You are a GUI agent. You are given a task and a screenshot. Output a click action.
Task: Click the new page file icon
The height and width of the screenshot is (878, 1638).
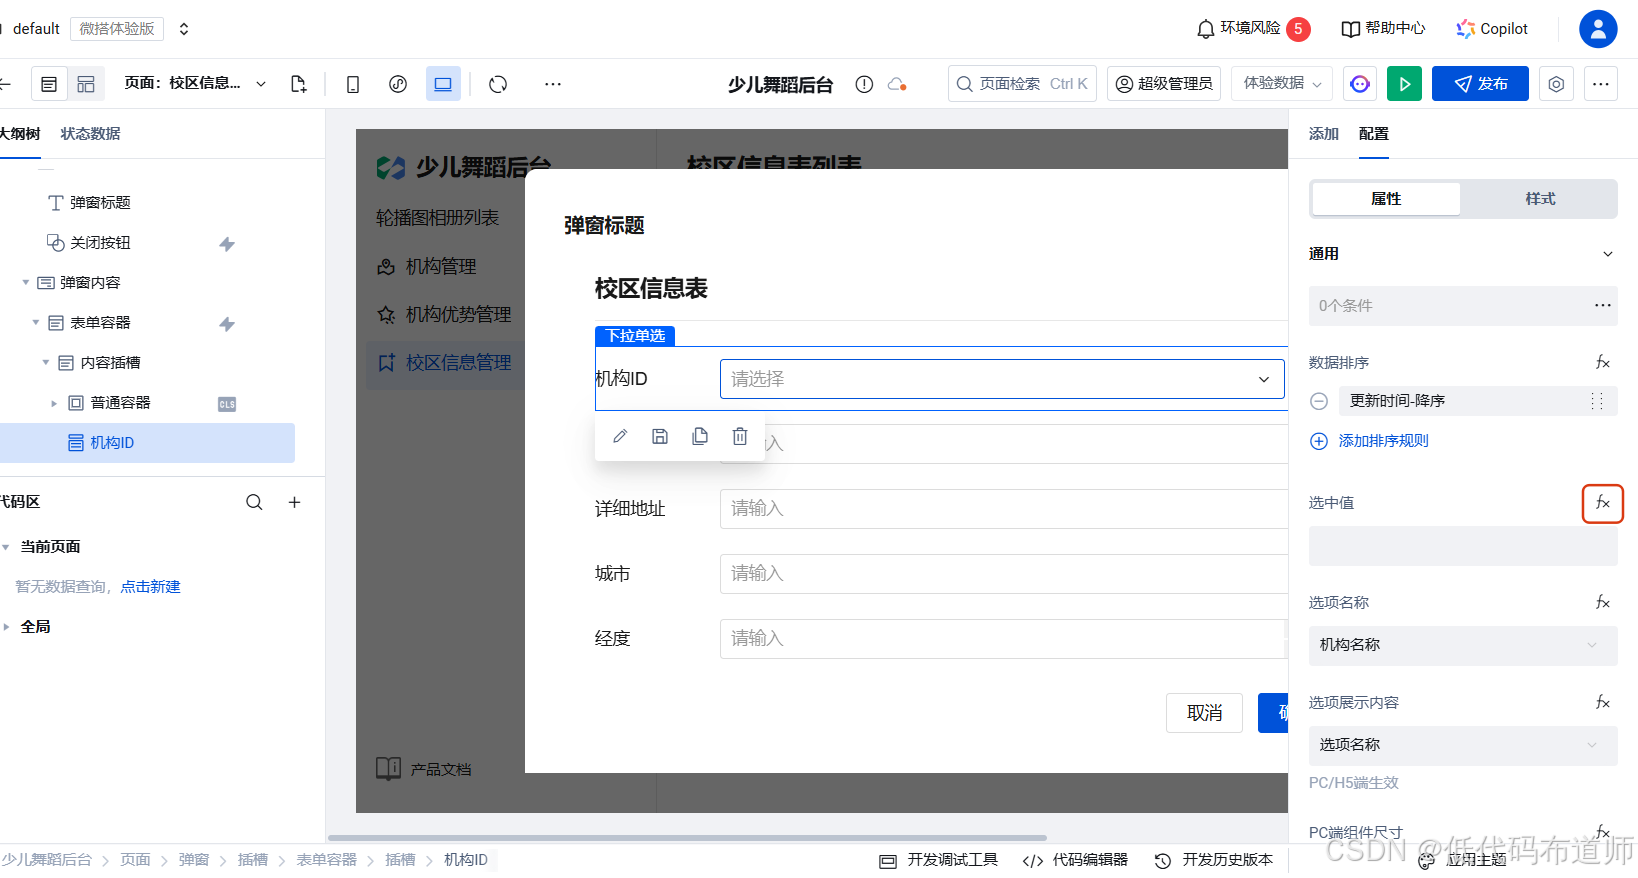click(x=298, y=84)
